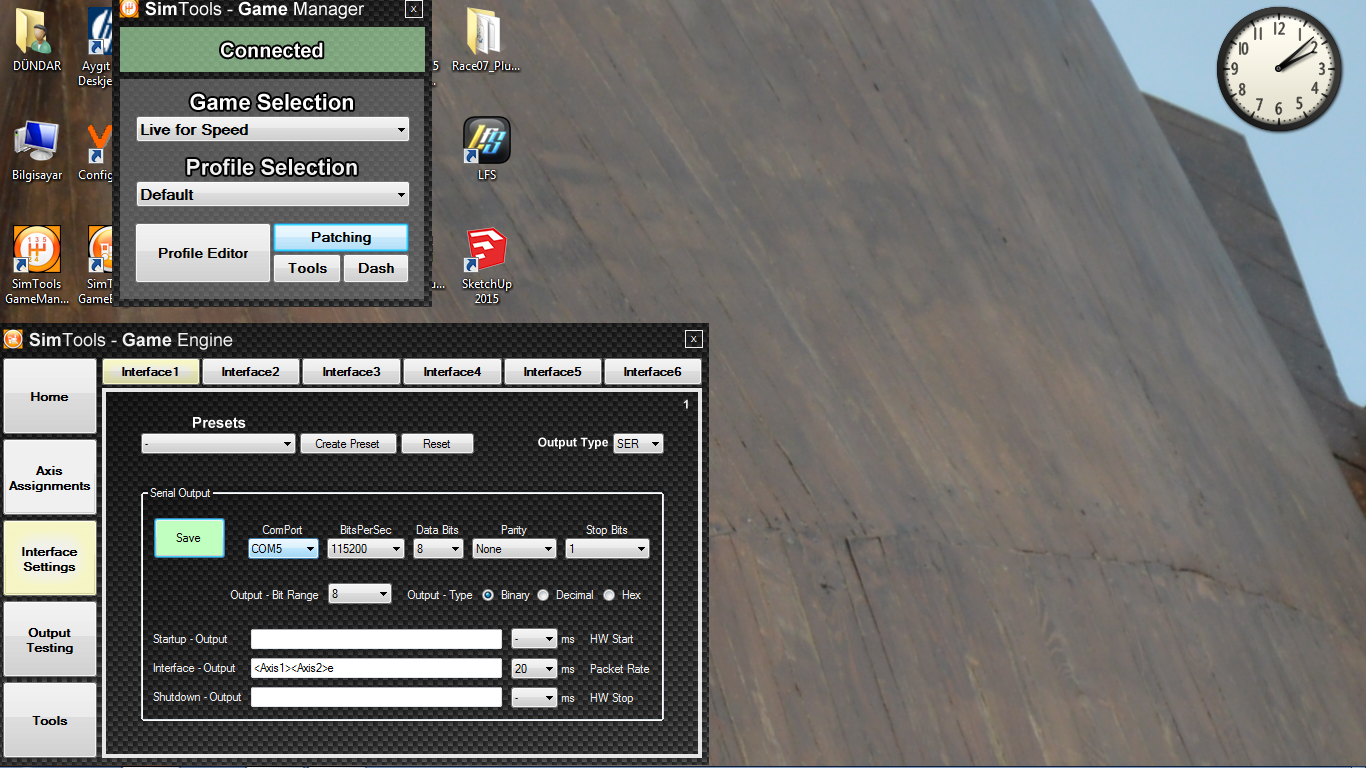This screenshot has width=1366, height=768.
Task: Open the DÜNDAR user folder icon
Action: coord(37,40)
